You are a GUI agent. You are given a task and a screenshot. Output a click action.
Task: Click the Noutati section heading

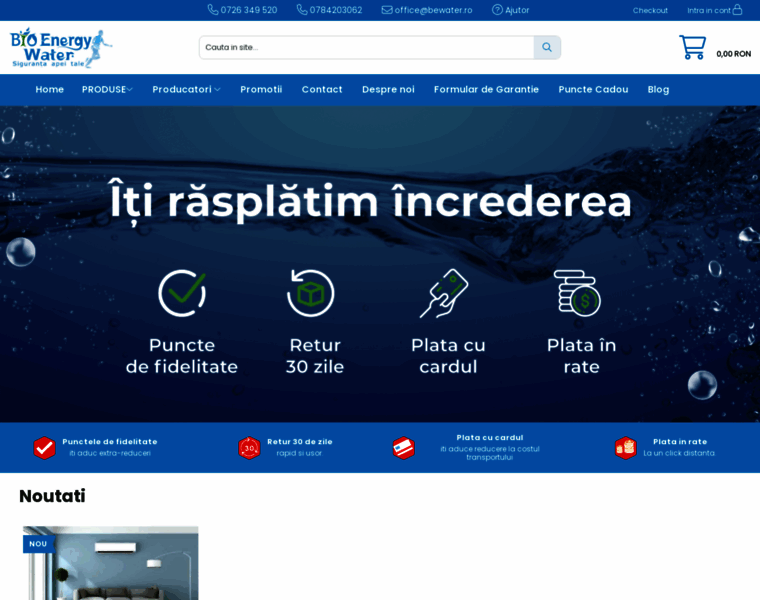point(52,496)
